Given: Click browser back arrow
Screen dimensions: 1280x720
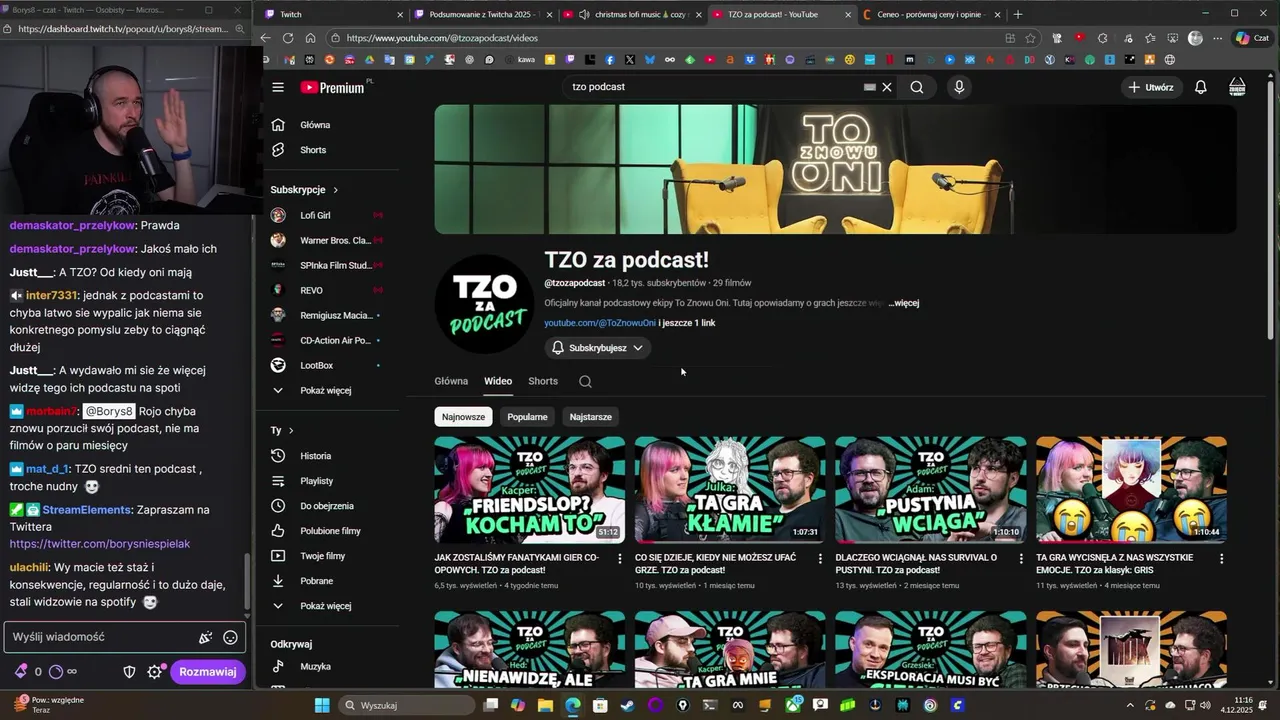Looking at the screenshot, I should coord(265,38).
